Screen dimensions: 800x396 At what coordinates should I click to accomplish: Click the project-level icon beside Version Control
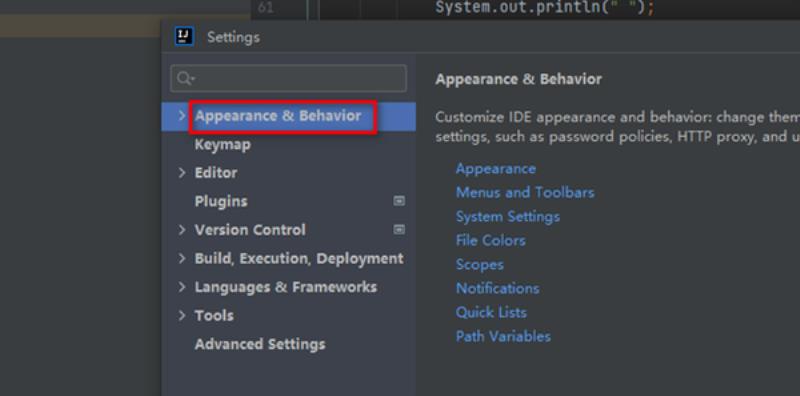click(399, 230)
